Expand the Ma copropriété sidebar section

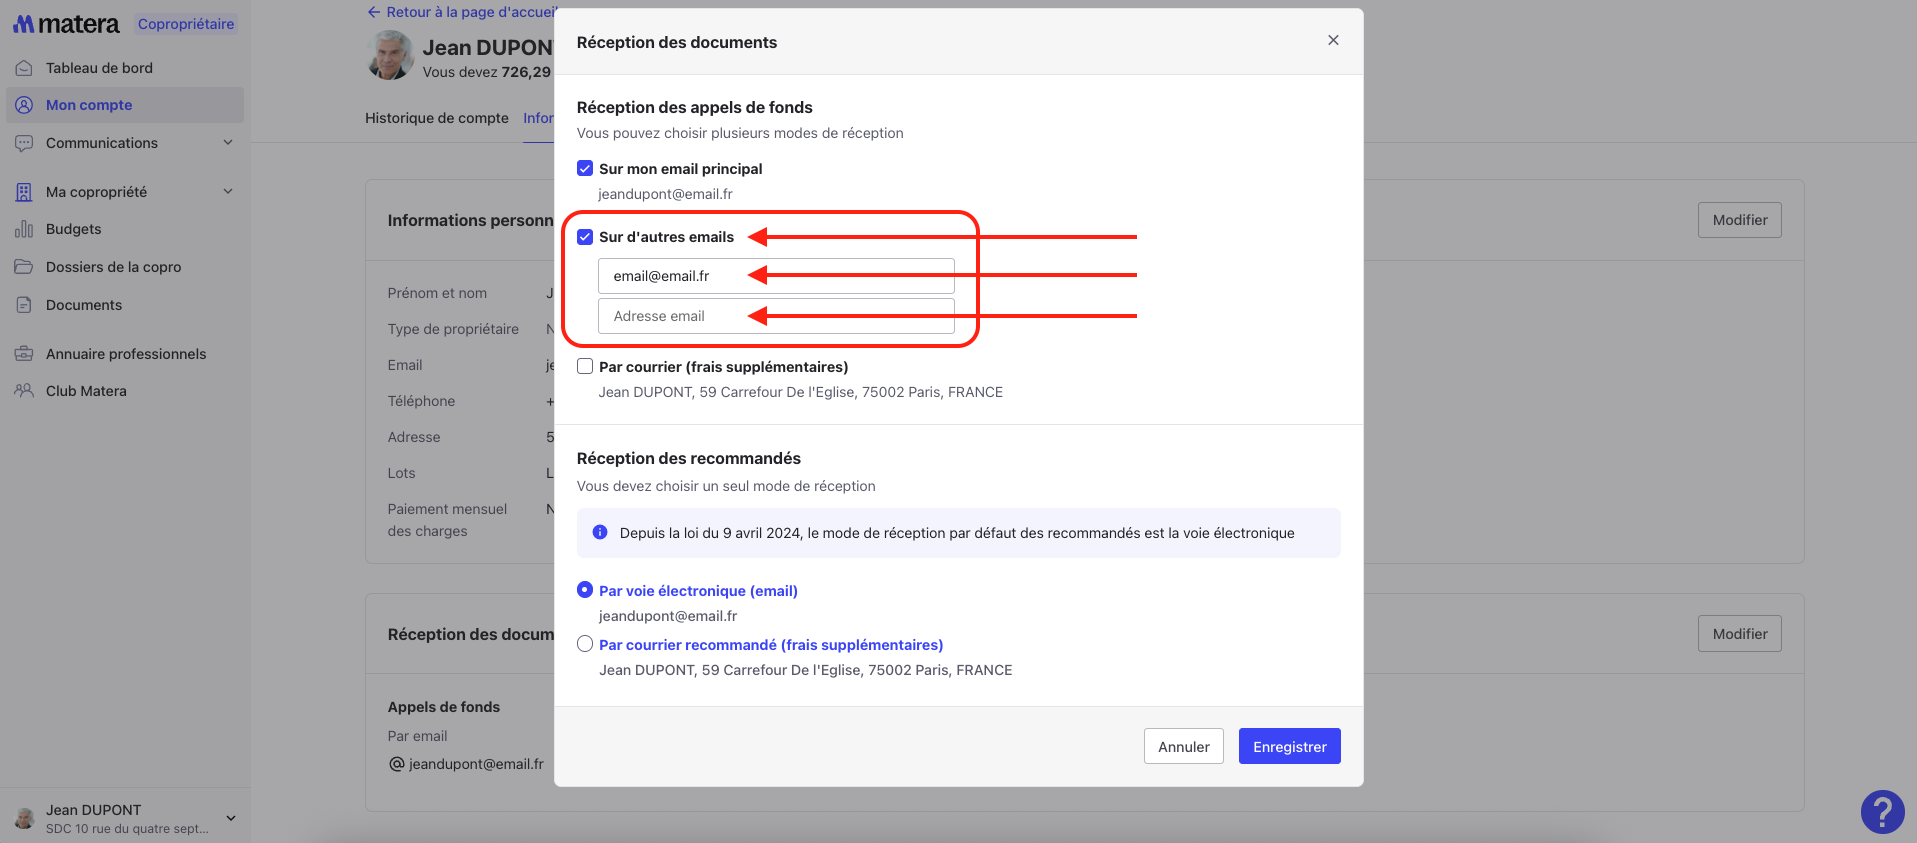tap(228, 192)
